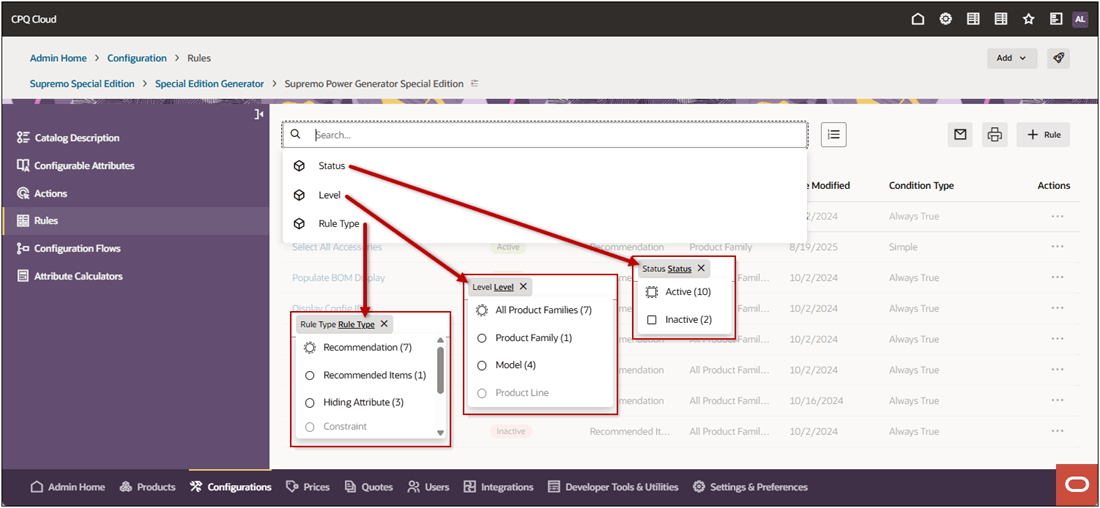The width and height of the screenshot is (1100, 508).
Task: Open Settings & Preferences menu
Action: pos(750,486)
